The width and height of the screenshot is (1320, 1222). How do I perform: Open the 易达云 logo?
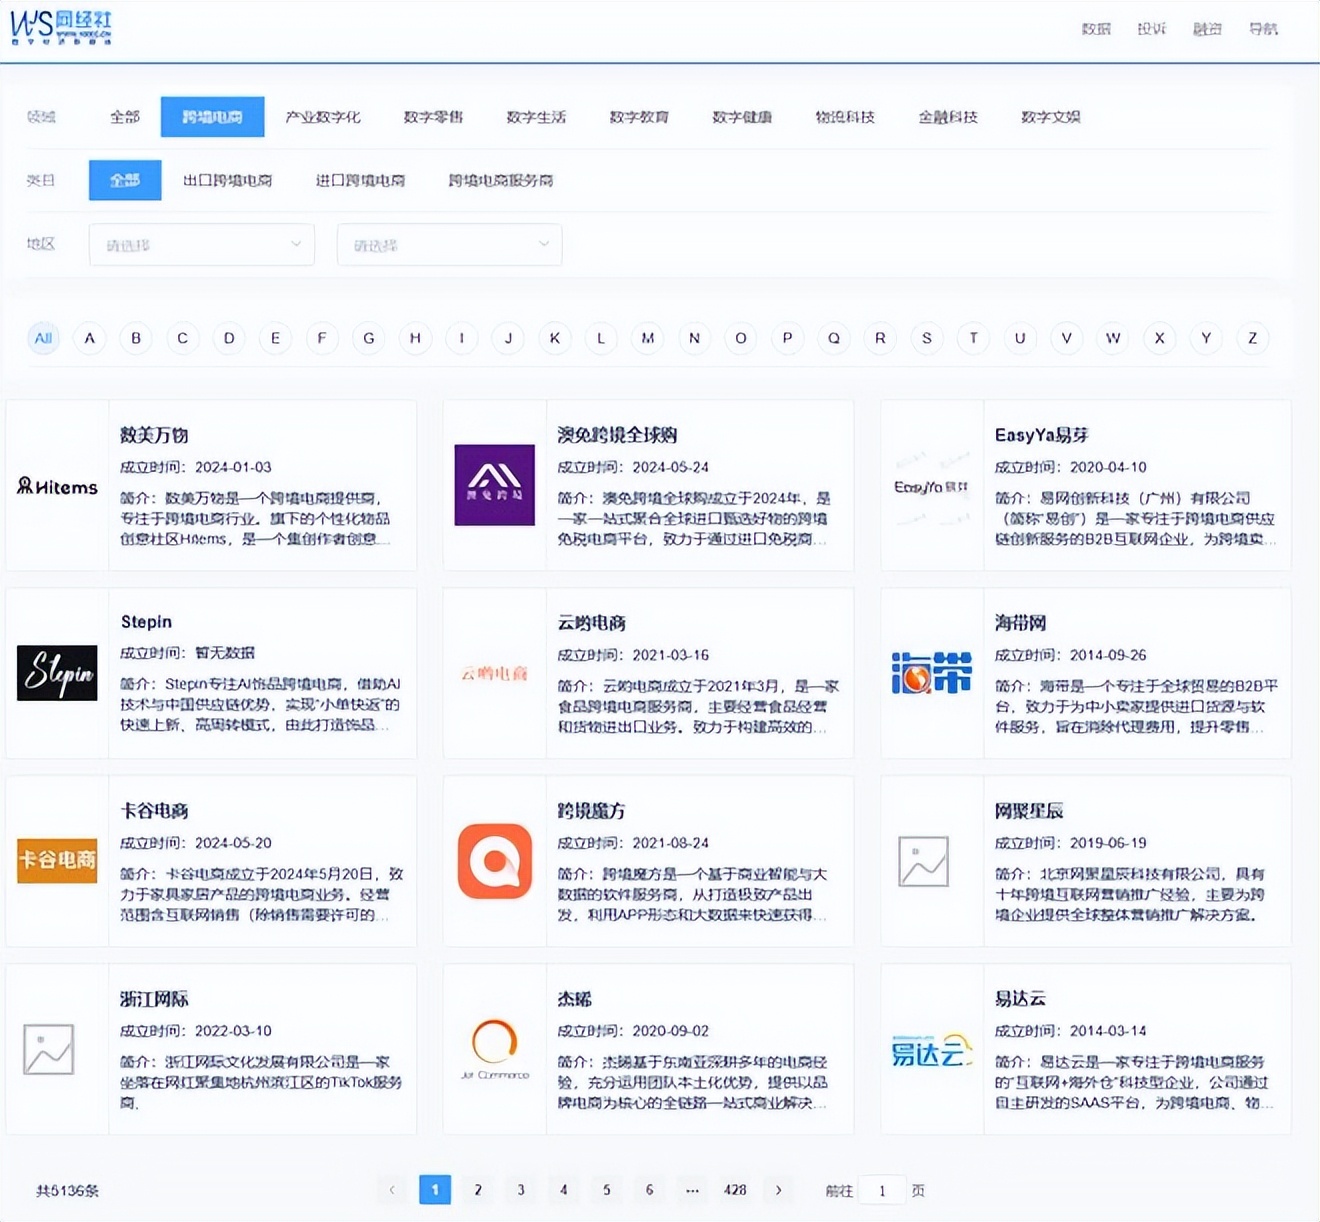931,1050
